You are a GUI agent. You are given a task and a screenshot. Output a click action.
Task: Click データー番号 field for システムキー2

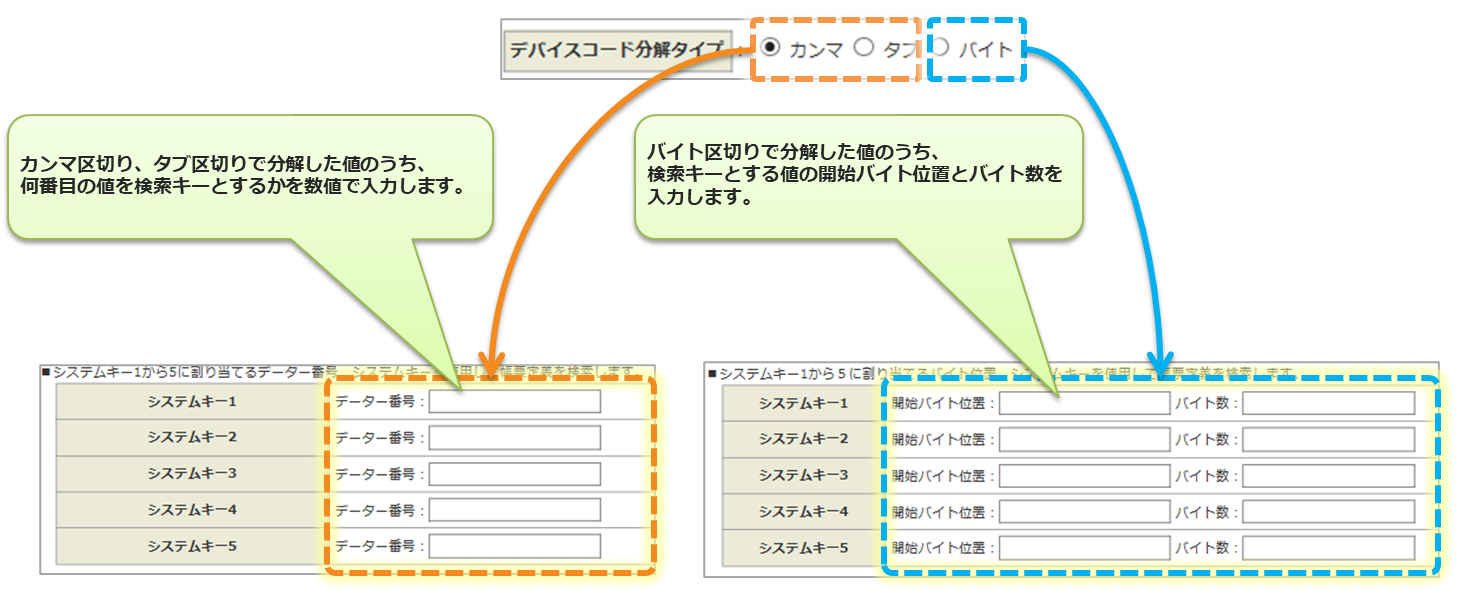(x=514, y=438)
